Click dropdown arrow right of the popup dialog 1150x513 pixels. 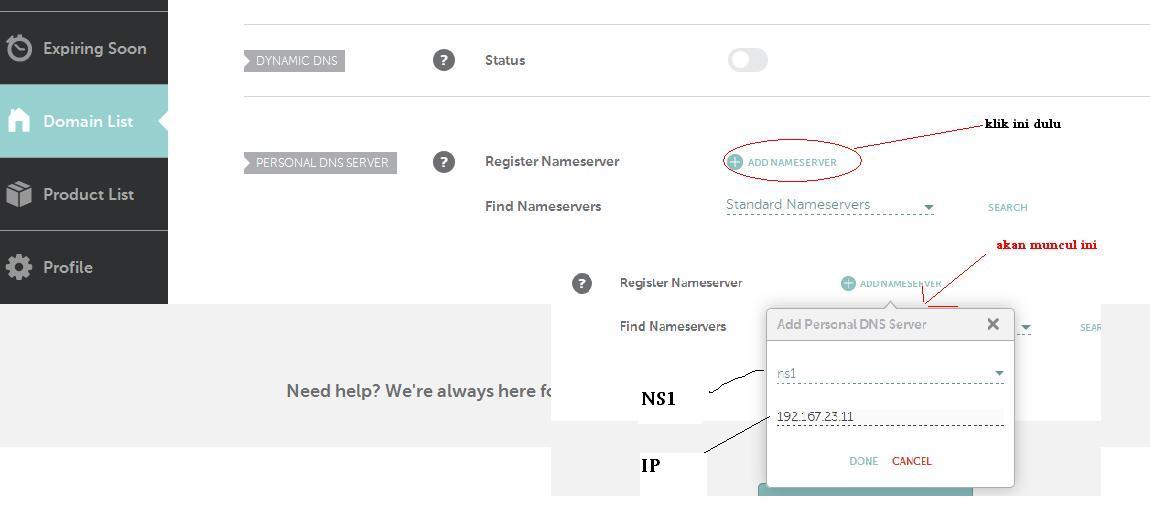click(x=1025, y=328)
